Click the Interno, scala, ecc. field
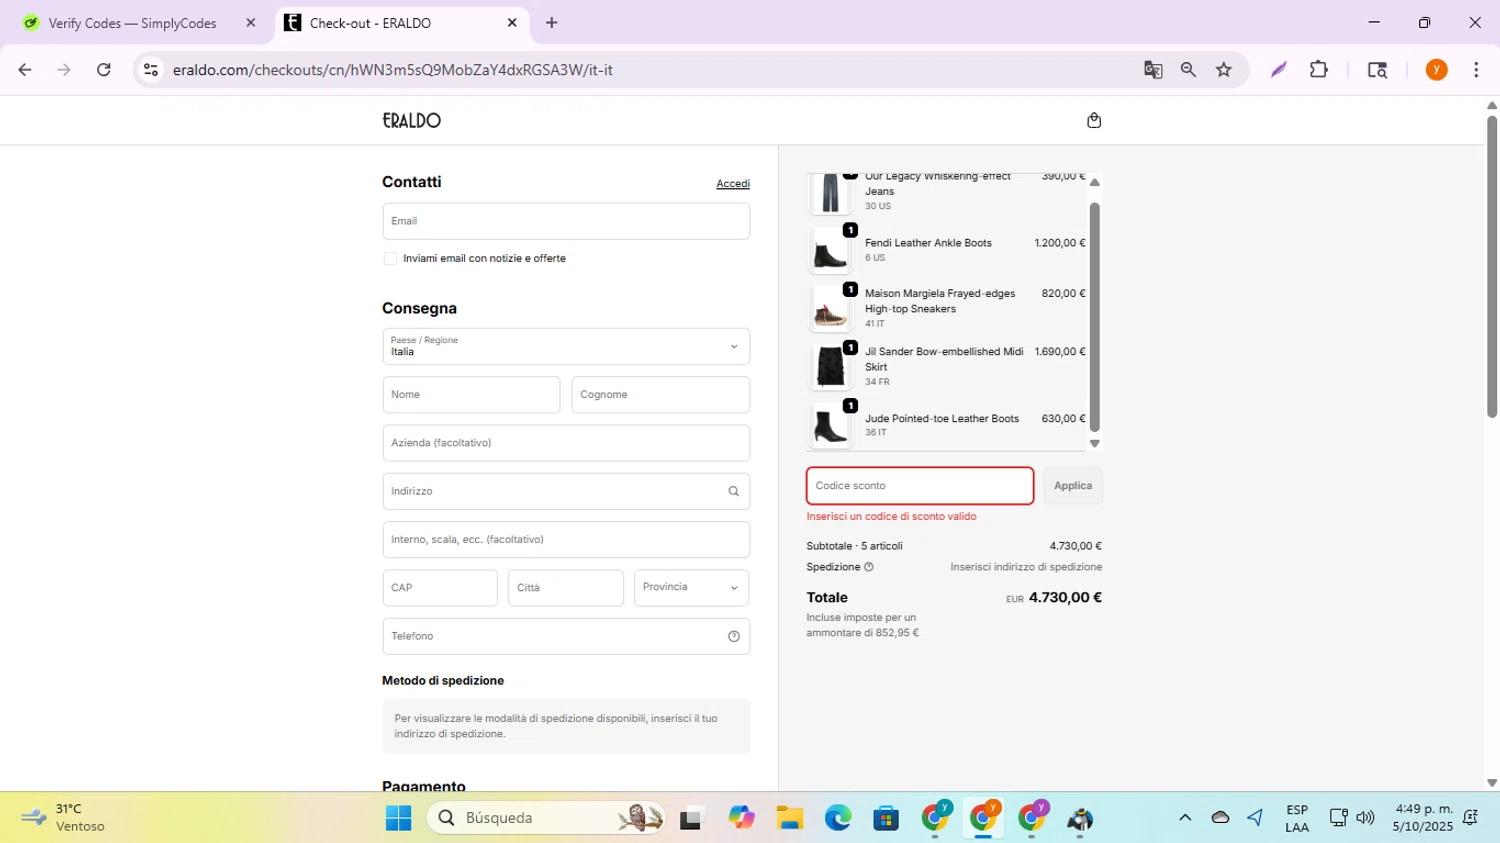 [x=566, y=540]
